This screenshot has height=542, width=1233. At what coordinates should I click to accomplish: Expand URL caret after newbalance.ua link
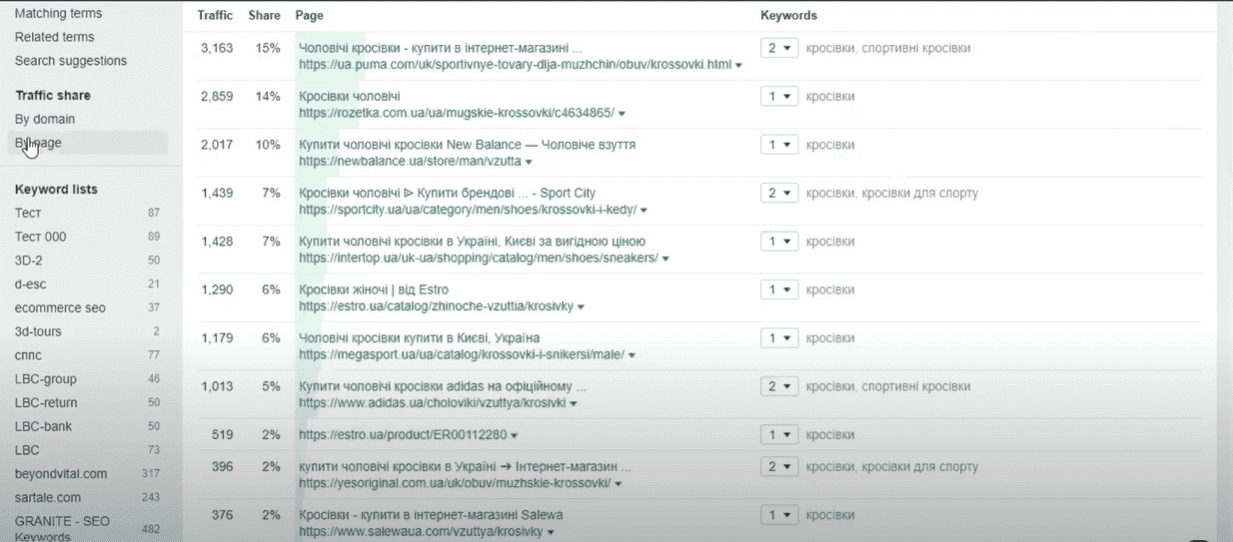pos(529,161)
